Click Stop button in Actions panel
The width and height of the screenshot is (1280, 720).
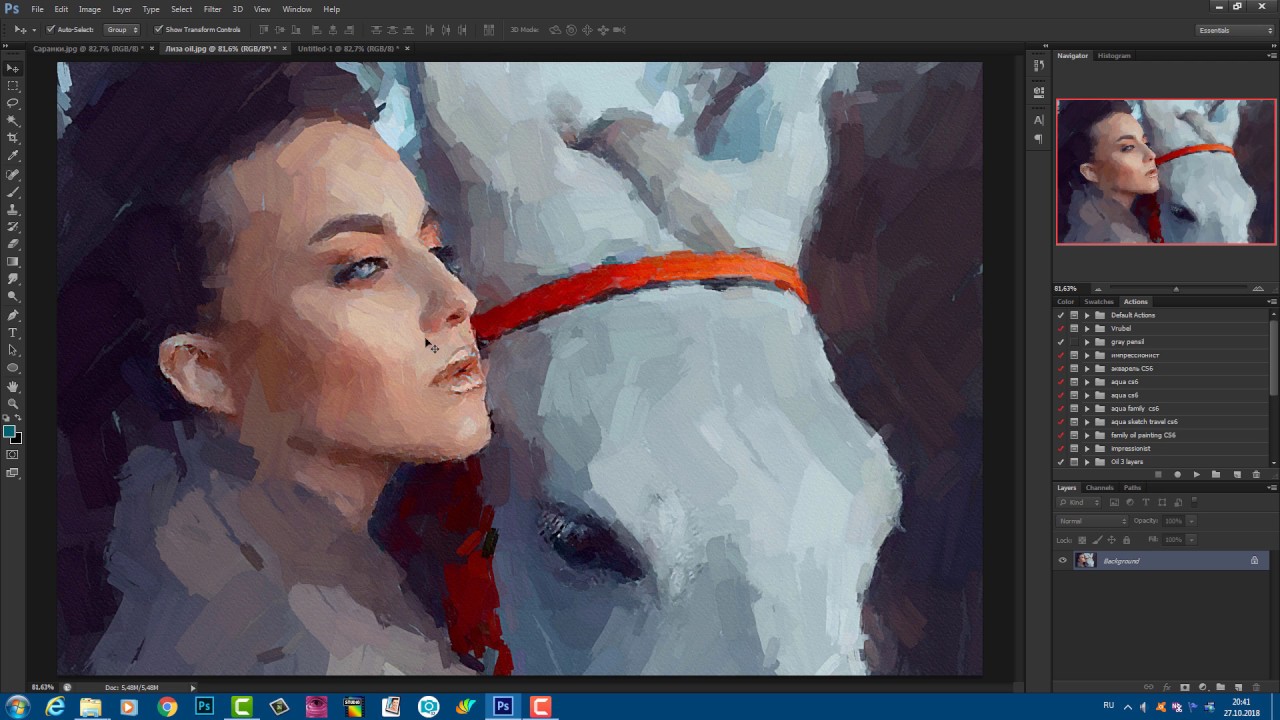point(1158,474)
